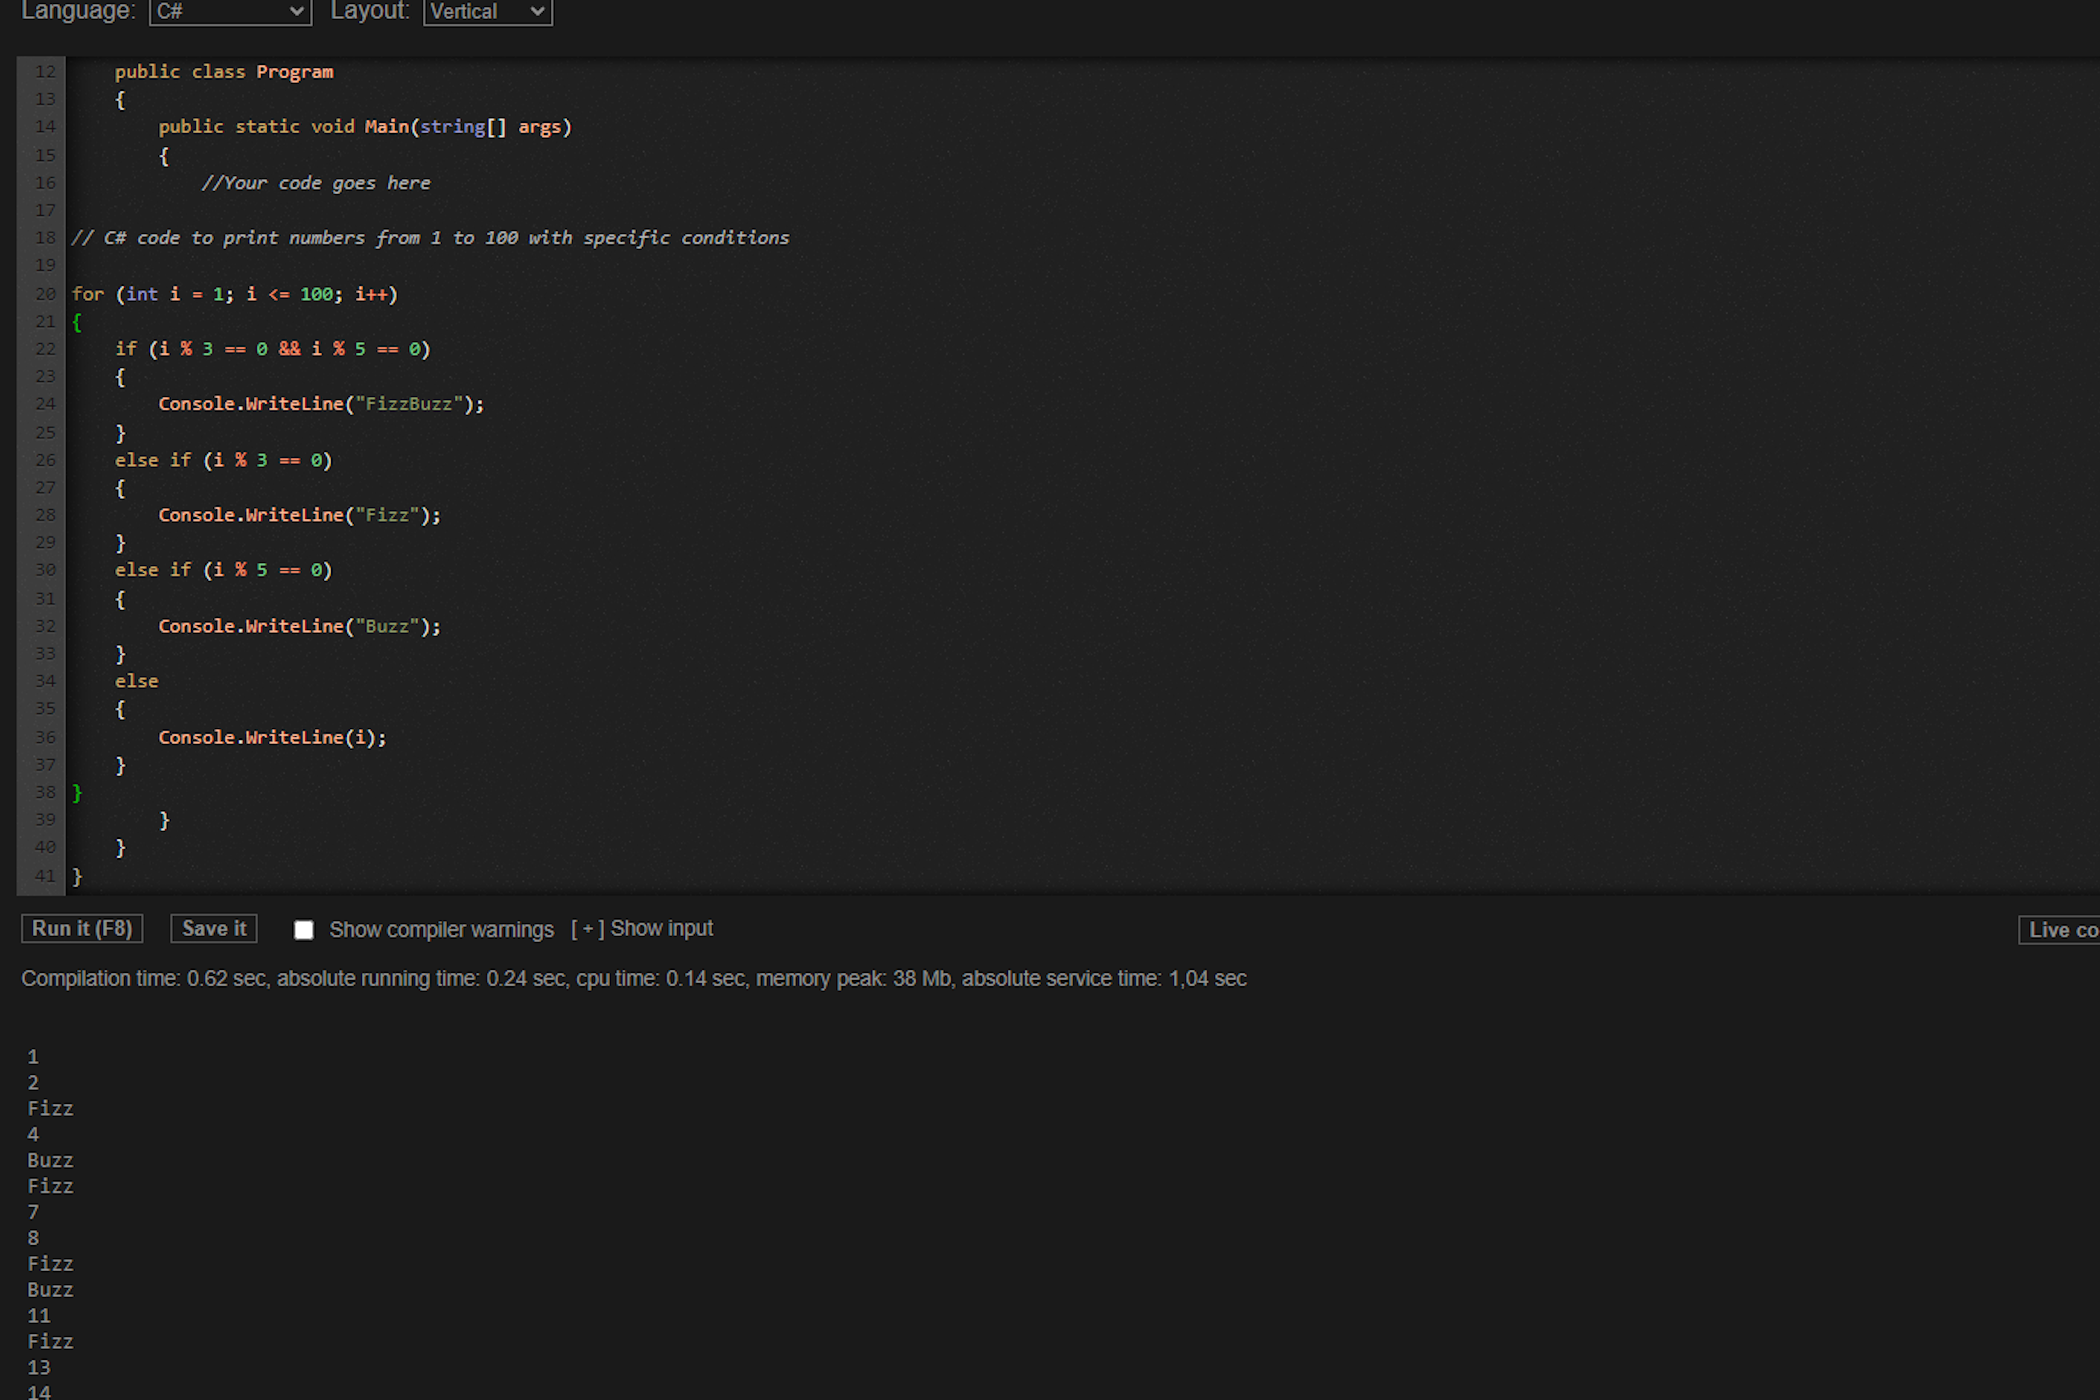Click on the C# code comment line
Viewport: 2100px width, 1400px height.
430,238
